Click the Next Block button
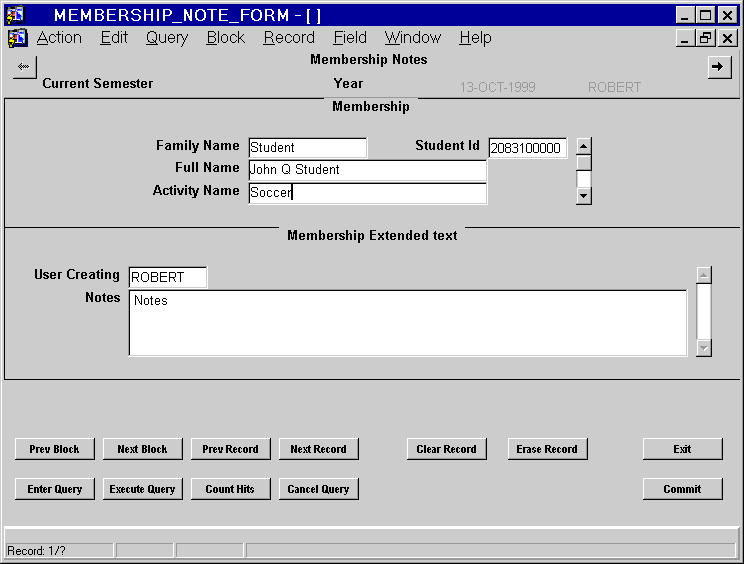 click(x=142, y=449)
